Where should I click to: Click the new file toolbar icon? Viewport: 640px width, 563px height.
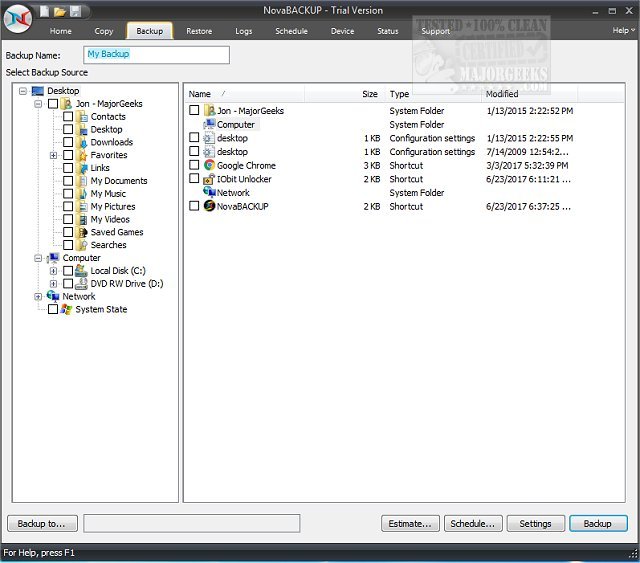tap(44, 11)
